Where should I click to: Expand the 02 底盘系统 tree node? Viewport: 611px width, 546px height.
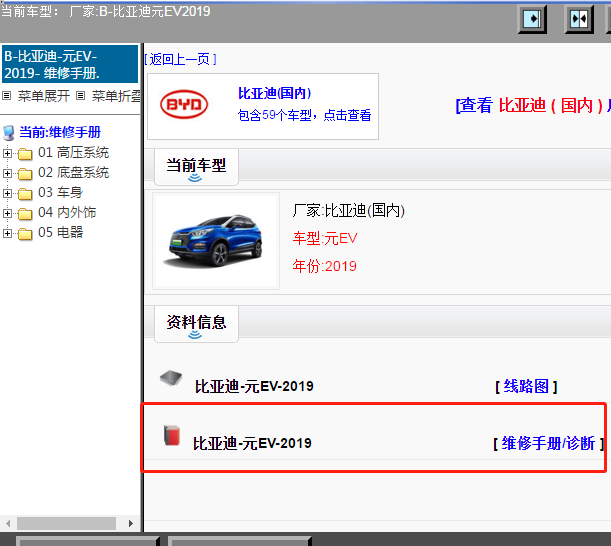(7, 173)
